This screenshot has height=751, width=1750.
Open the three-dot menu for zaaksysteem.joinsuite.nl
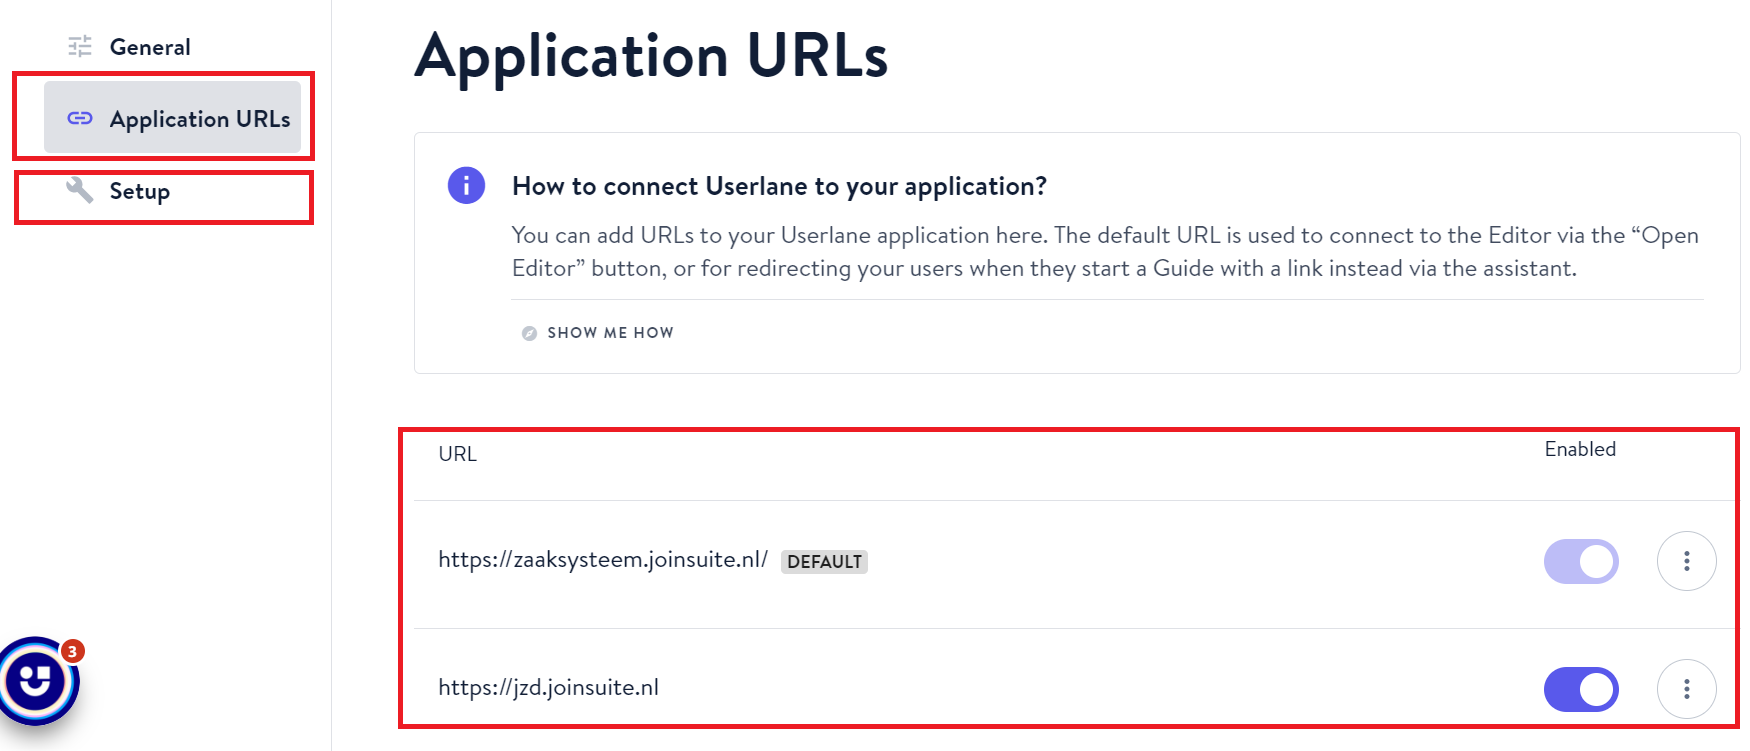coord(1686,561)
